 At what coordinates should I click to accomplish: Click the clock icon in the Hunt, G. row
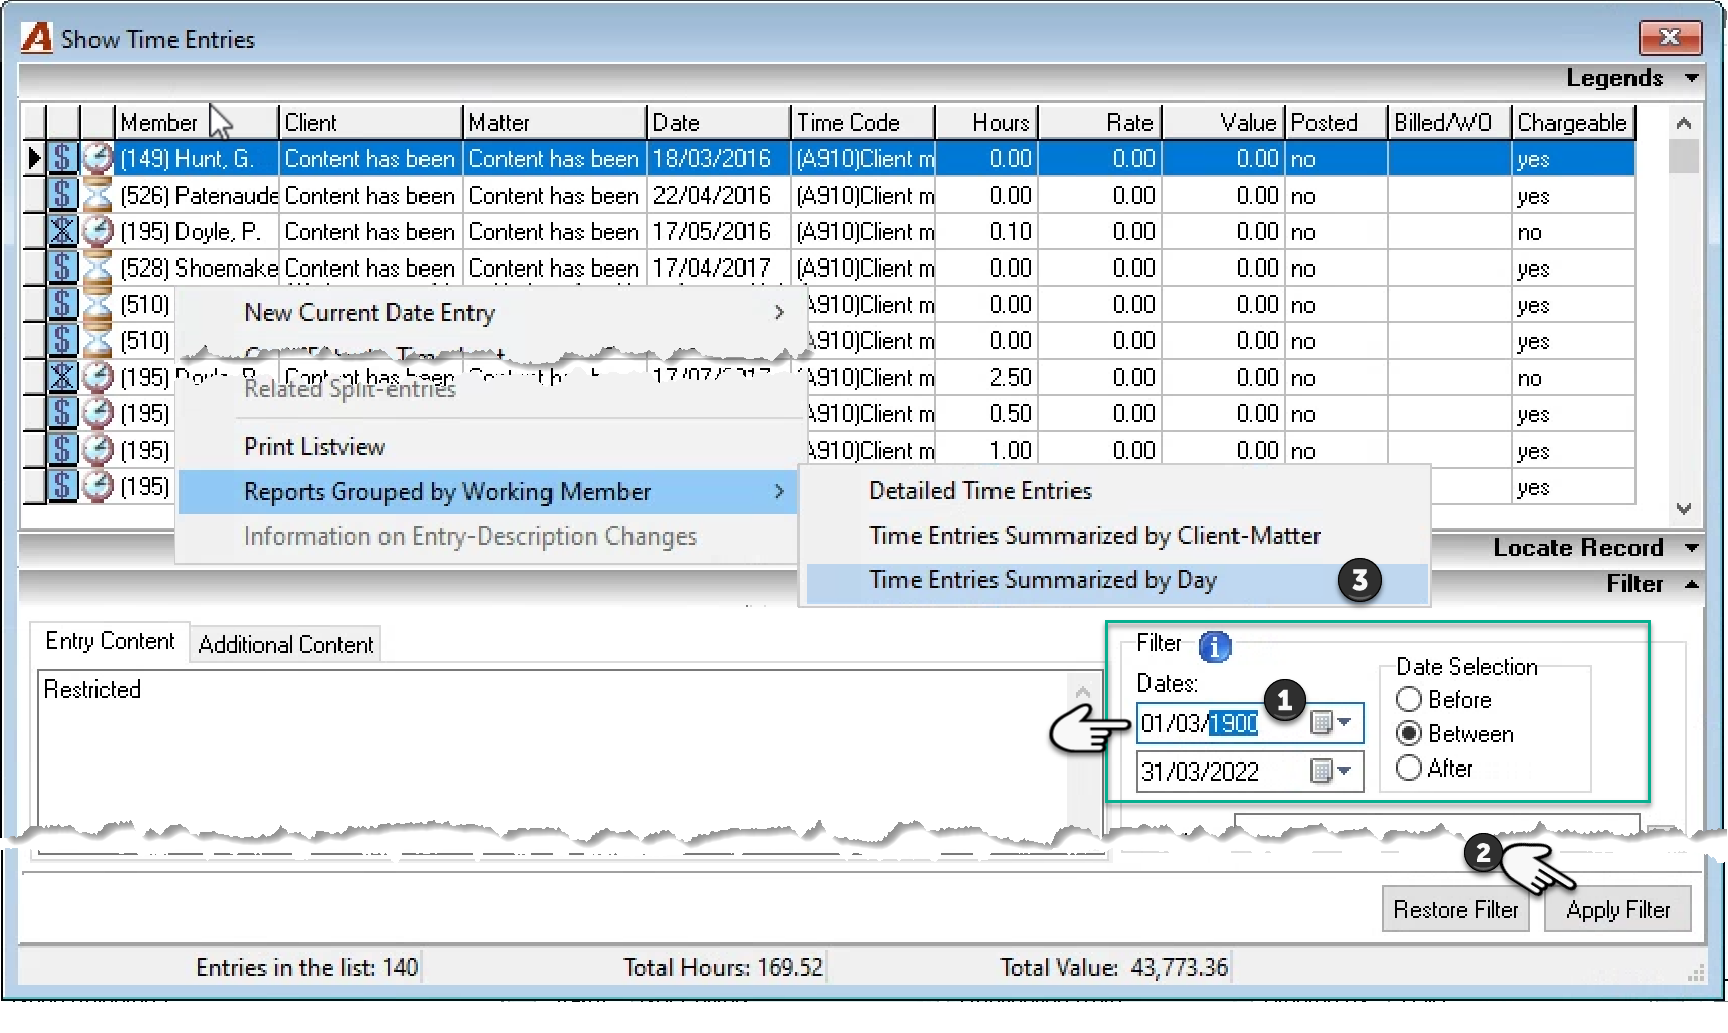[97, 158]
